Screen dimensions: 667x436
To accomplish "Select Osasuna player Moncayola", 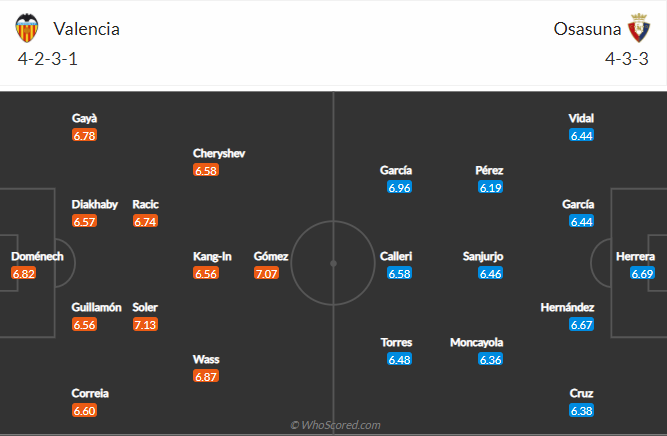I will (477, 342).
